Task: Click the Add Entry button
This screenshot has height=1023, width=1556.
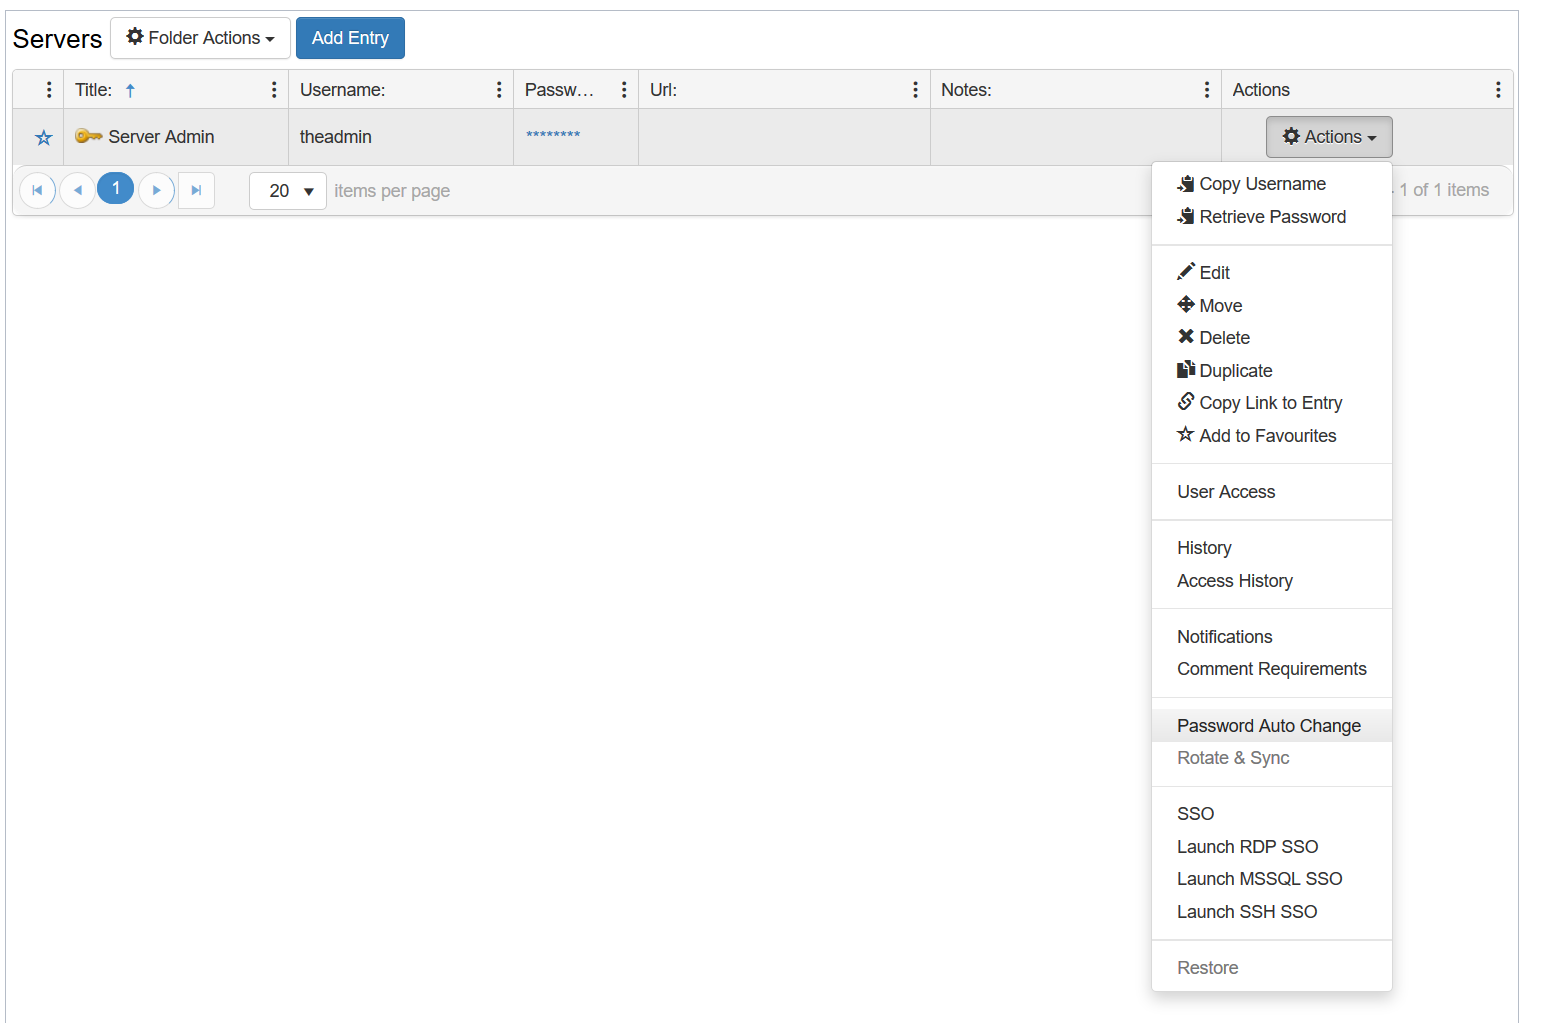Action: tap(350, 38)
